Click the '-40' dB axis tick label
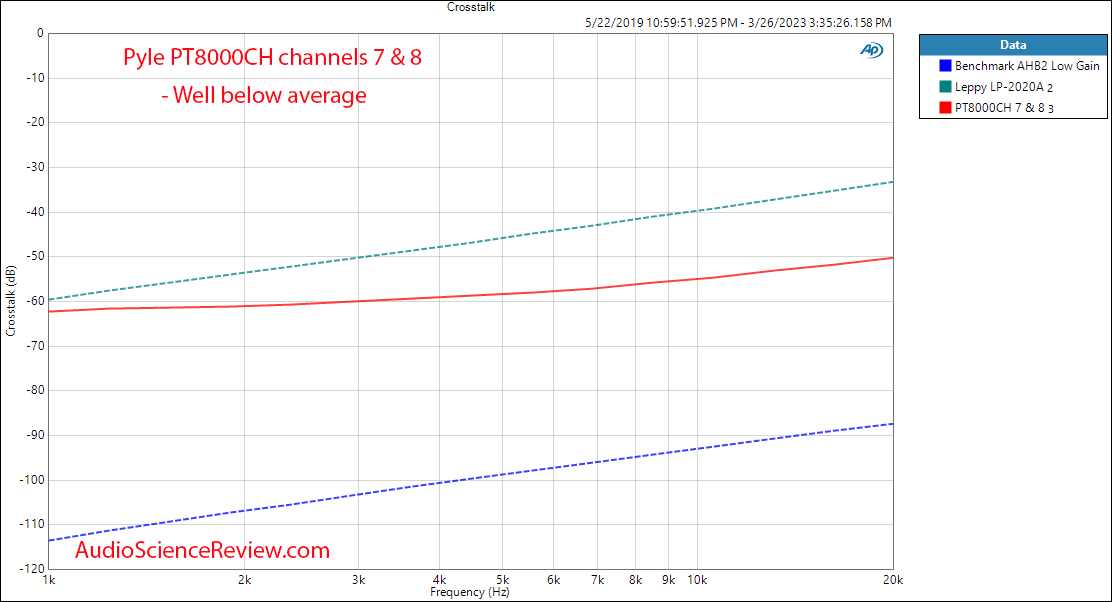The width and height of the screenshot is (1112, 602). [35, 212]
